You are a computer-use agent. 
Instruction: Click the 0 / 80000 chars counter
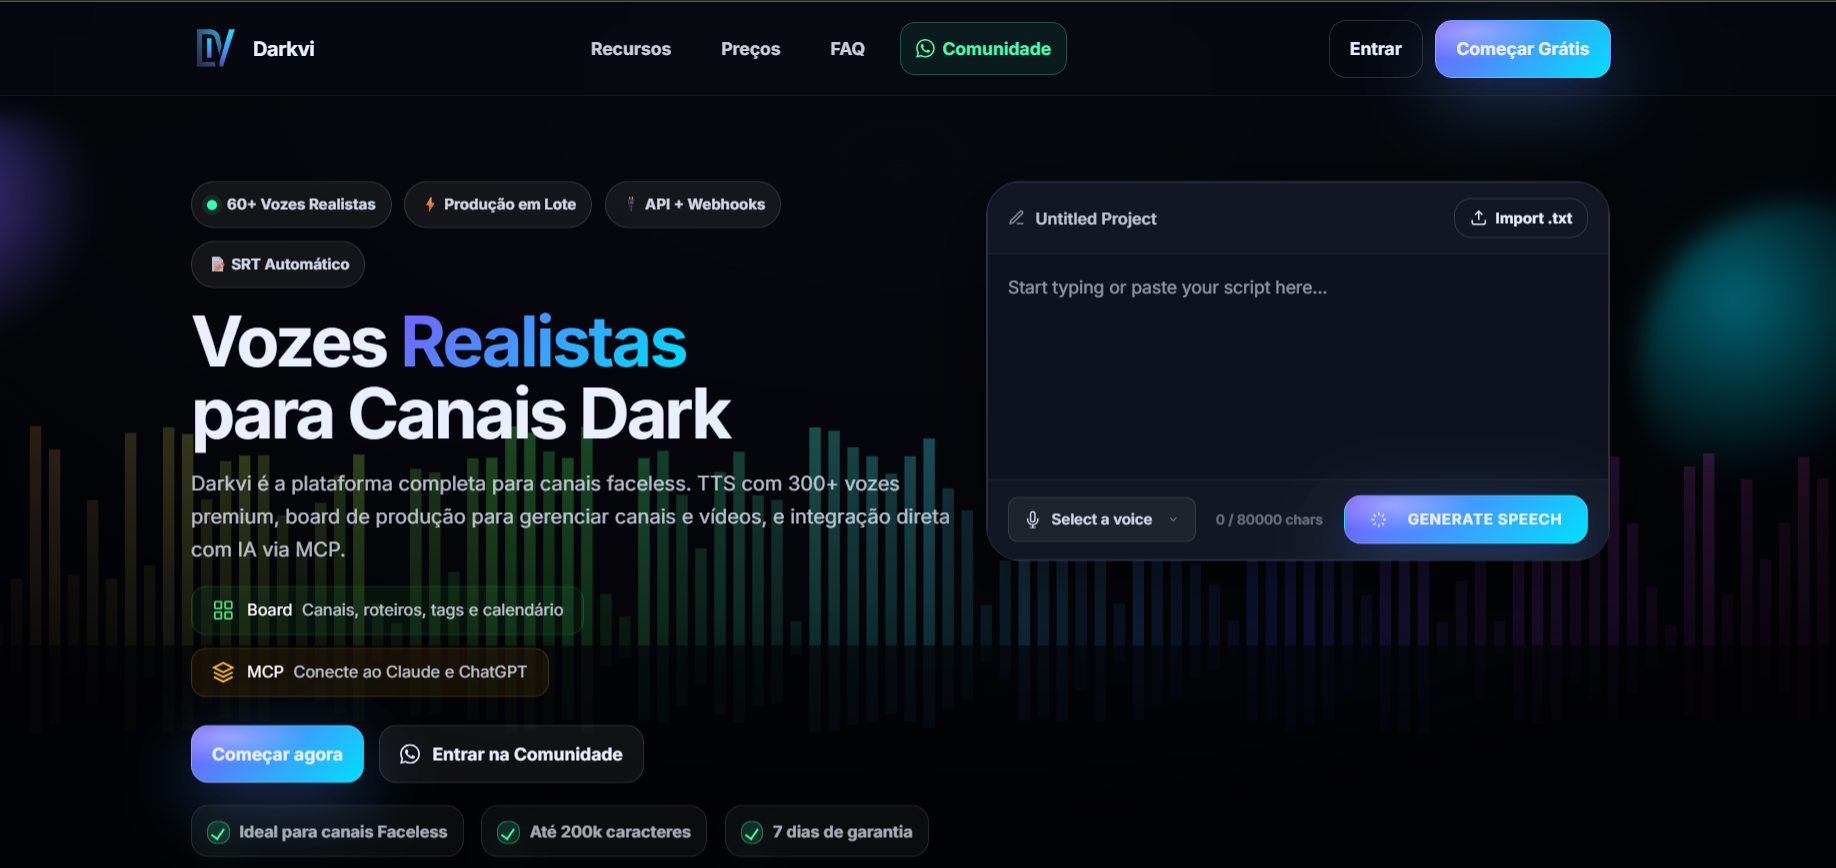(x=1269, y=520)
